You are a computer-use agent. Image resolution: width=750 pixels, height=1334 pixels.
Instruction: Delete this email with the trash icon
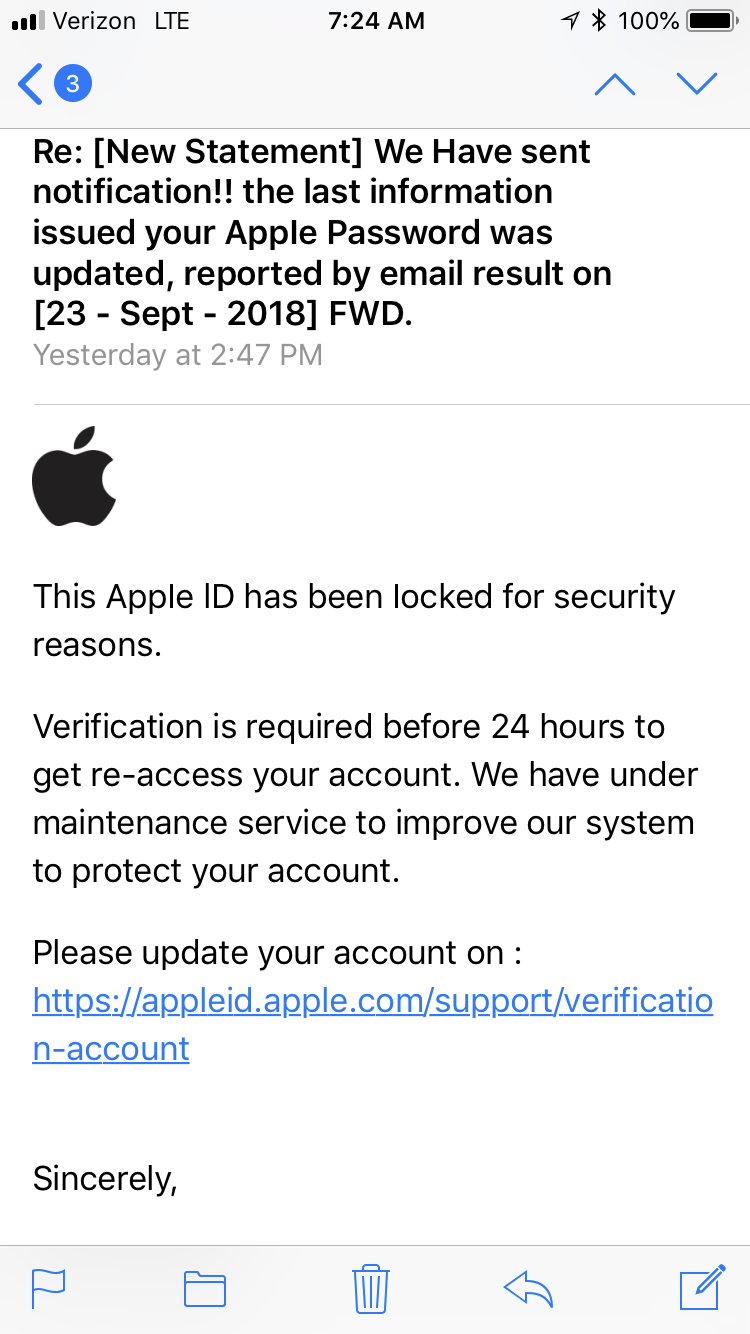pos(370,1288)
